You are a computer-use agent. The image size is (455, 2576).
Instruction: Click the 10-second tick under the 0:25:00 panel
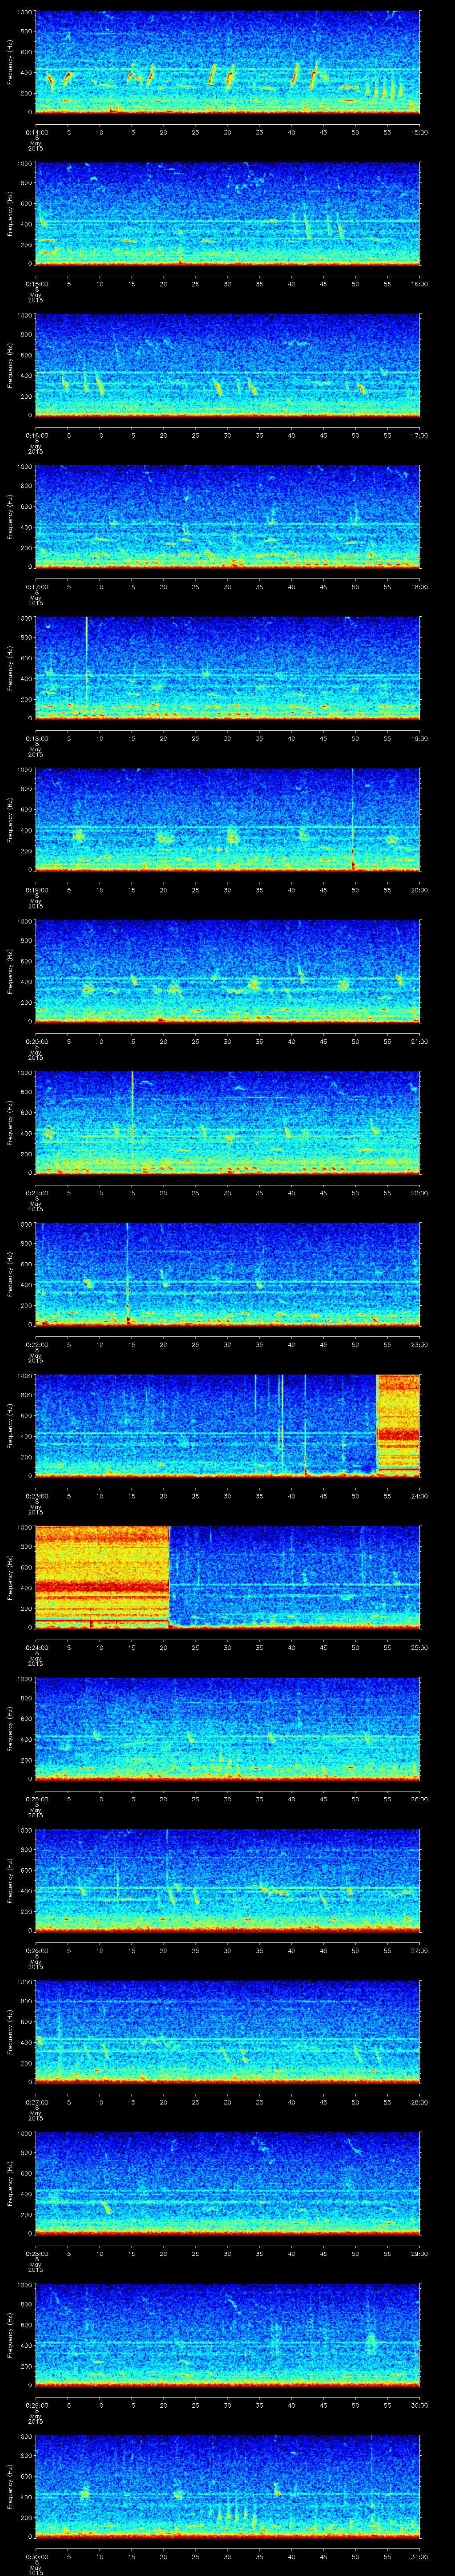tap(100, 1798)
